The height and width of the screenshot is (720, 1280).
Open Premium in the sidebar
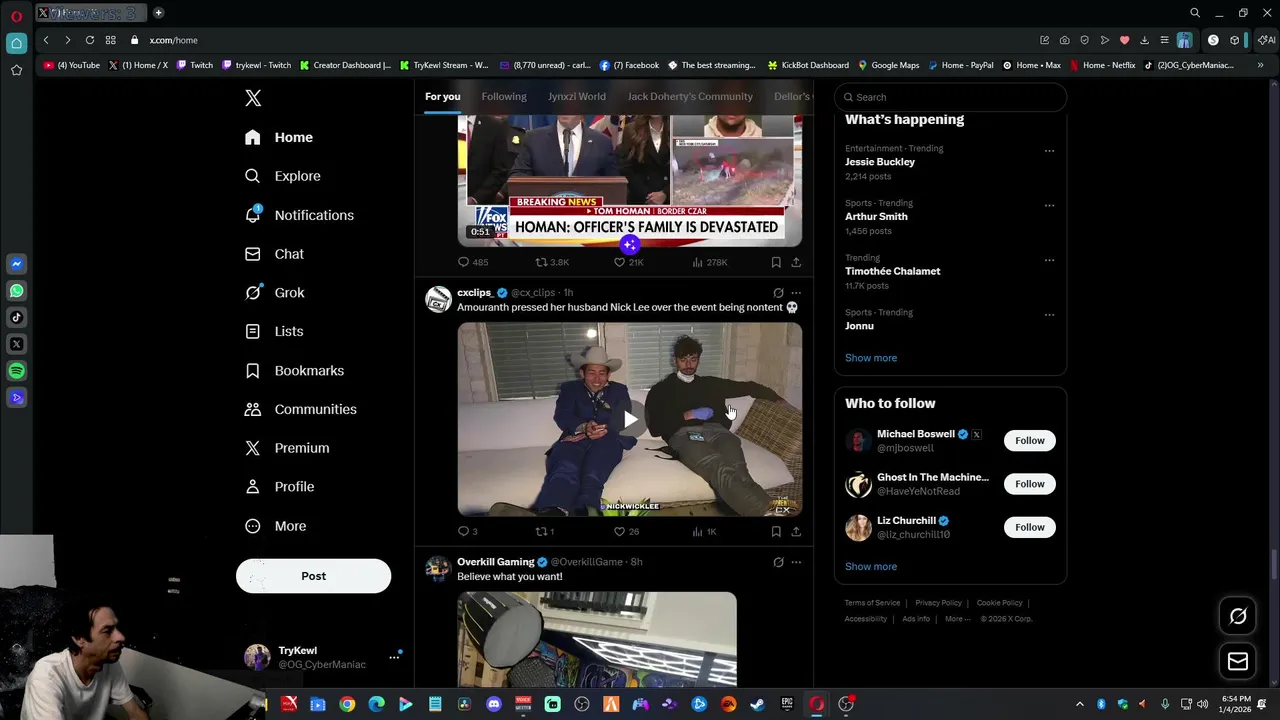[287, 448]
